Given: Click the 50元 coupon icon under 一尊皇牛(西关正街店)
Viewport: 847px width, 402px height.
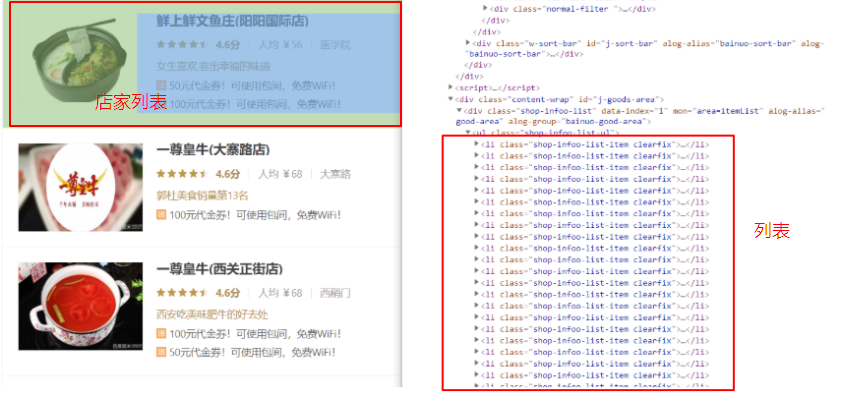Looking at the screenshot, I should (x=161, y=352).
